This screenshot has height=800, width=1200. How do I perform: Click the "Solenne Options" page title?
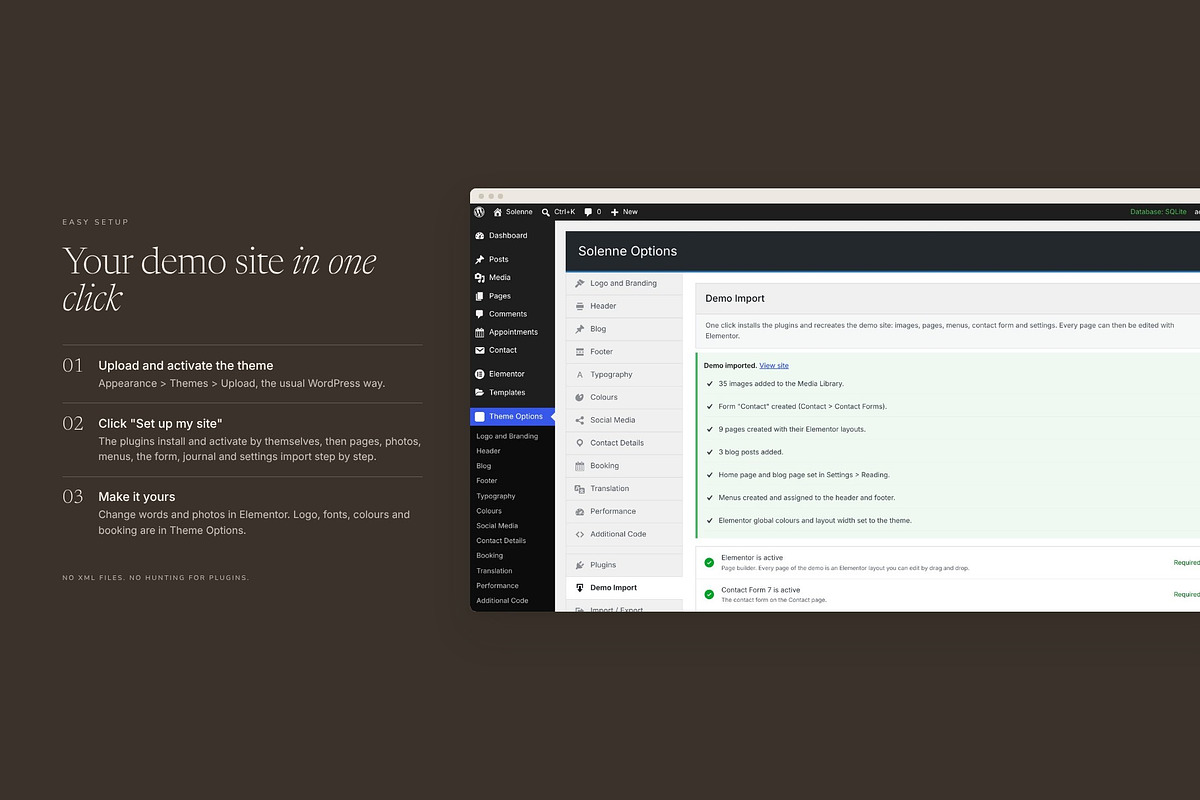(x=627, y=251)
